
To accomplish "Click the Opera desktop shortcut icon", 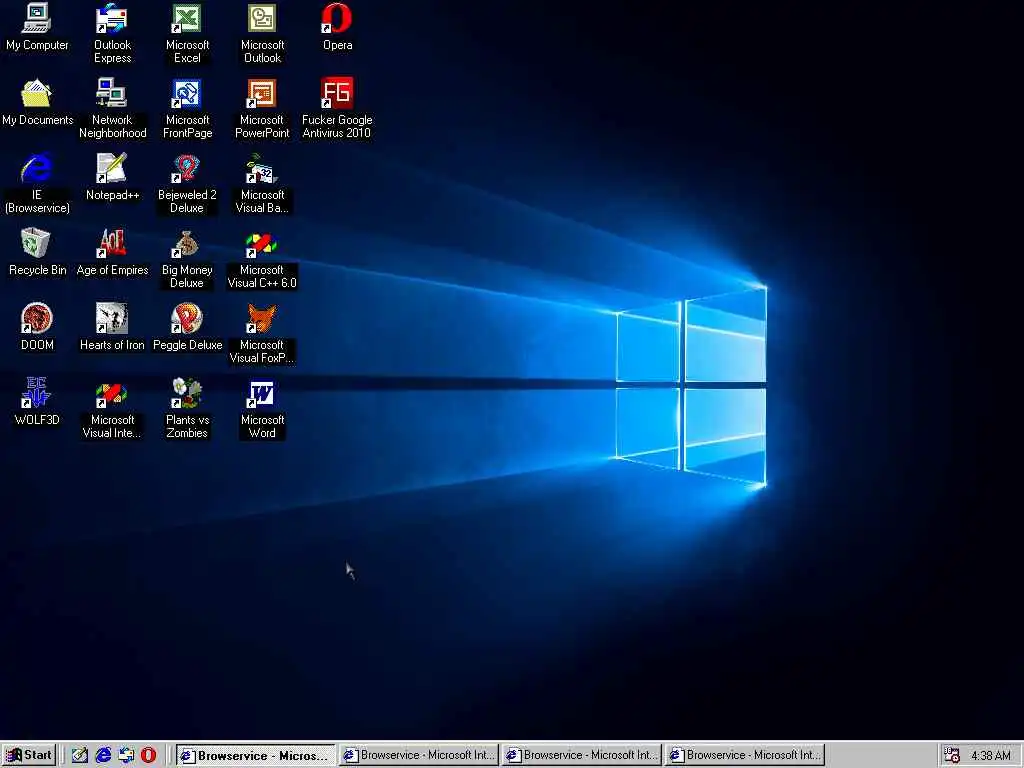I will click(x=337, y=19).
